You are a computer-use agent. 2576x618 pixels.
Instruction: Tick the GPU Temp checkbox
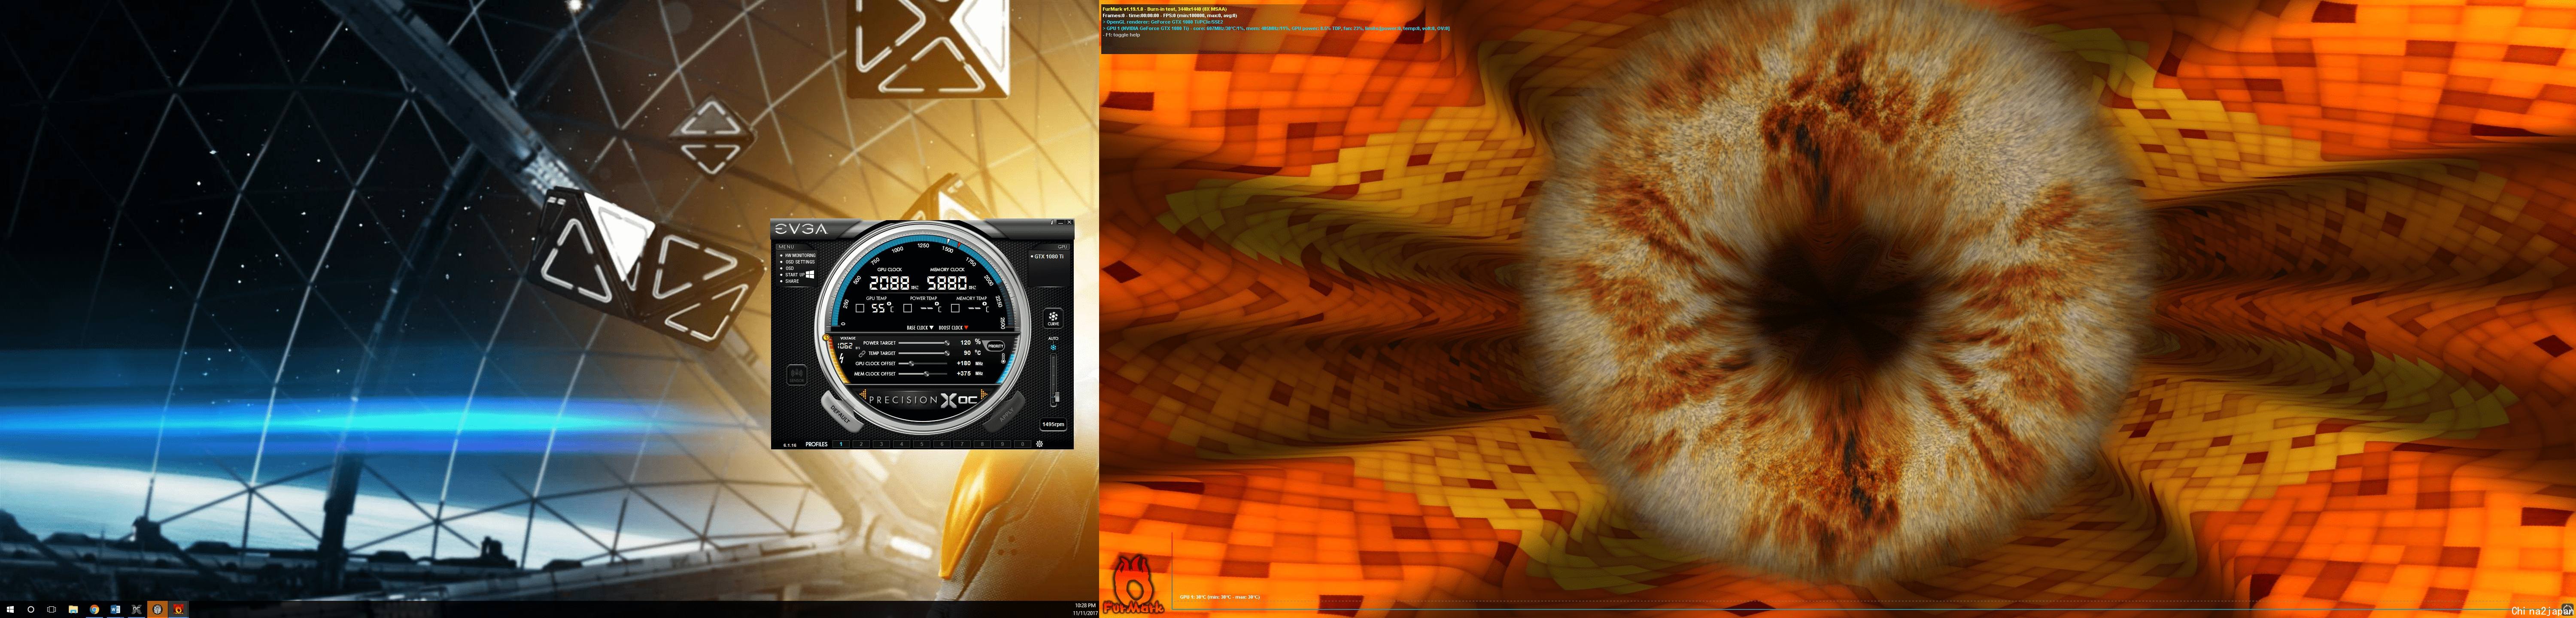(x=860, y=308)
